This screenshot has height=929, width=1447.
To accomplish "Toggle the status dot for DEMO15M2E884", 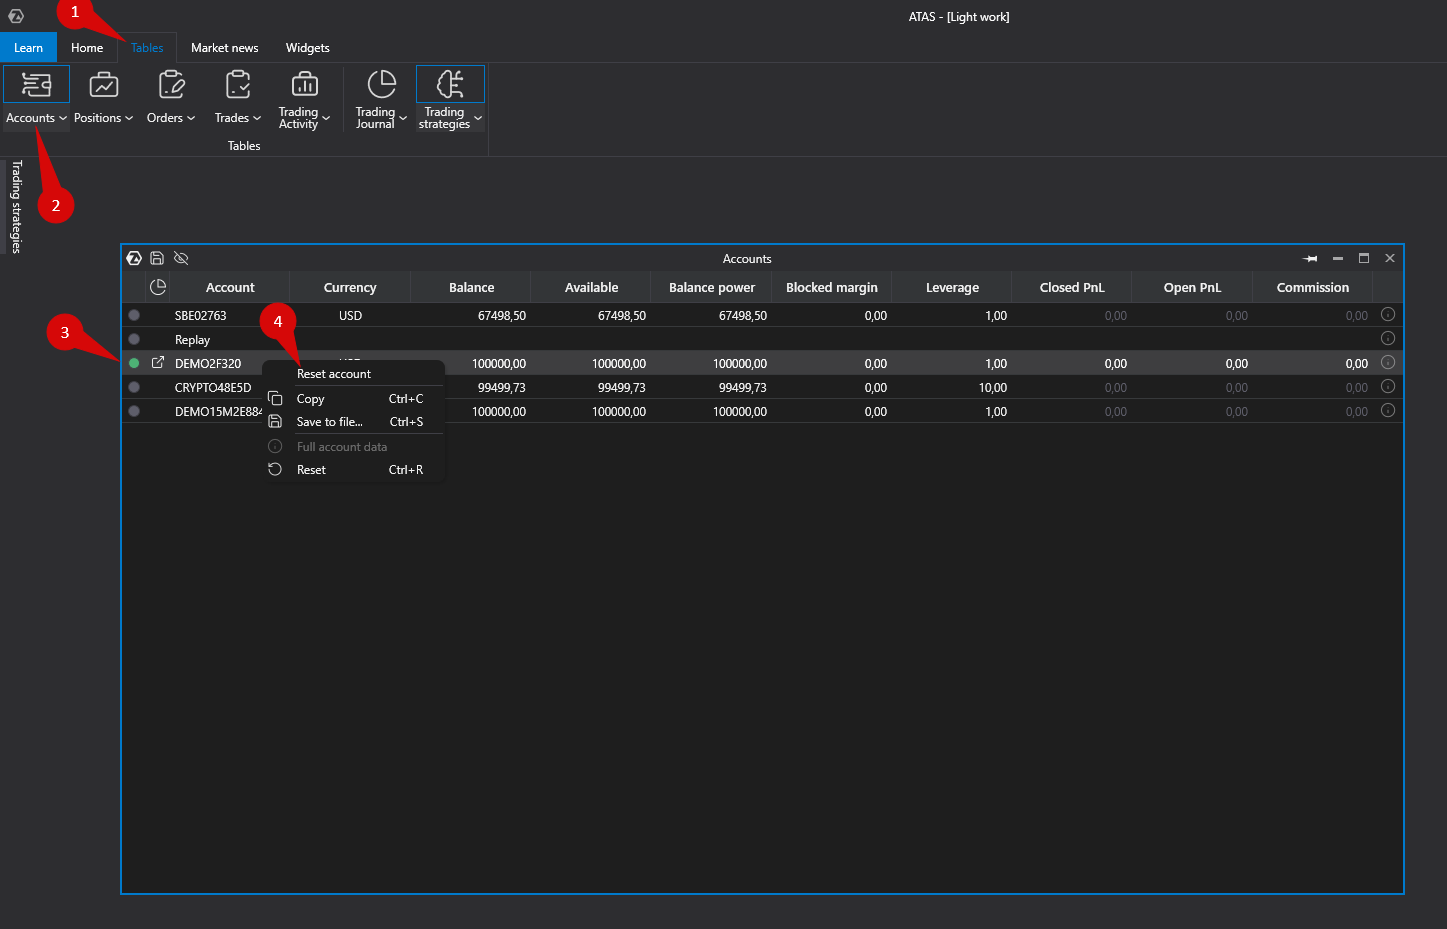I will [x=134, y=411].
